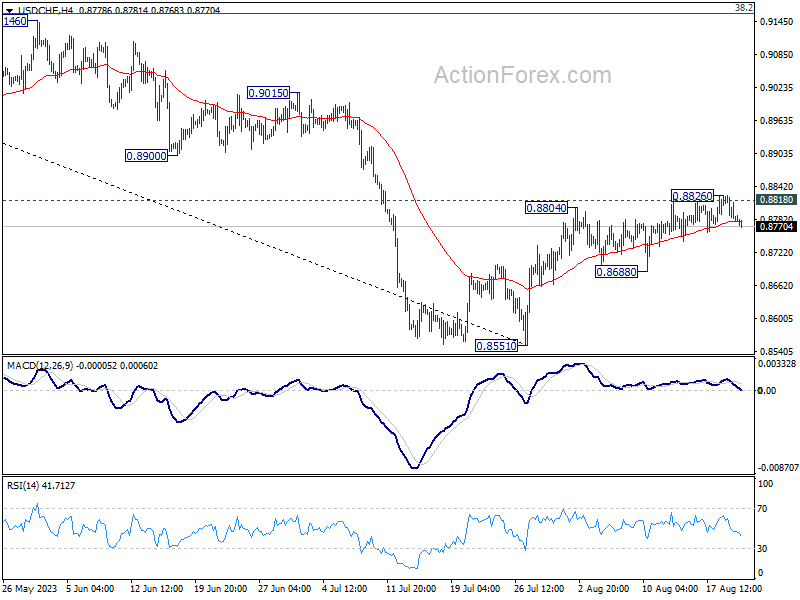Select the 0.89000 price label
This screenshot has height=600, width=800.
coord(146,156)
